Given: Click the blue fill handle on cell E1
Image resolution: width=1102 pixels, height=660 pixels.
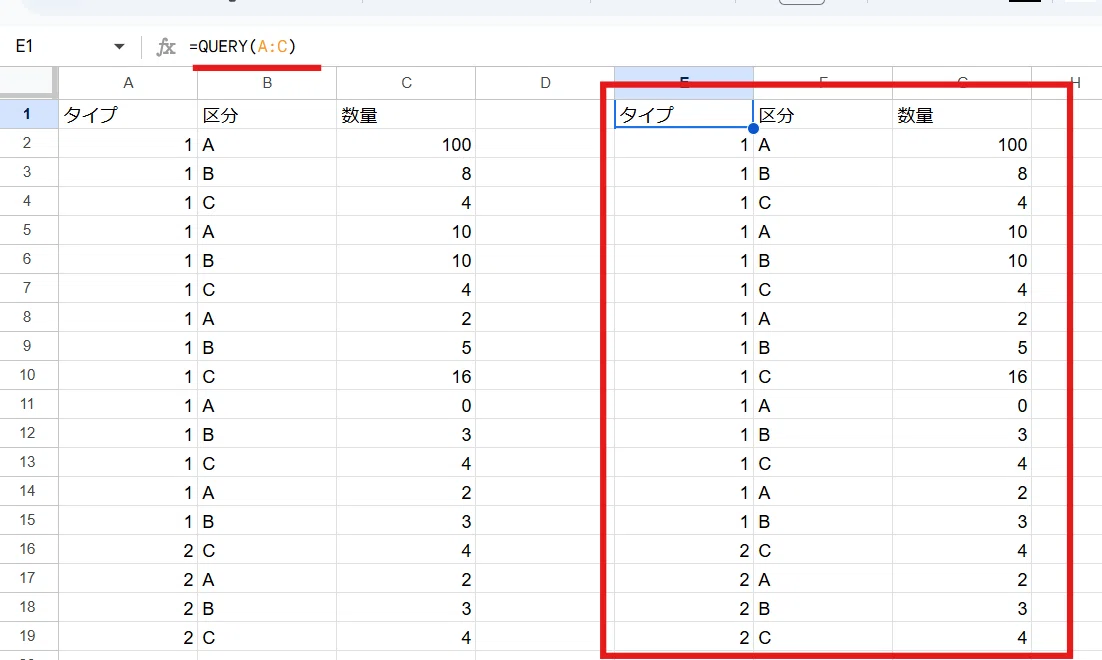Looking at the screenshot, I should (753, 128).
